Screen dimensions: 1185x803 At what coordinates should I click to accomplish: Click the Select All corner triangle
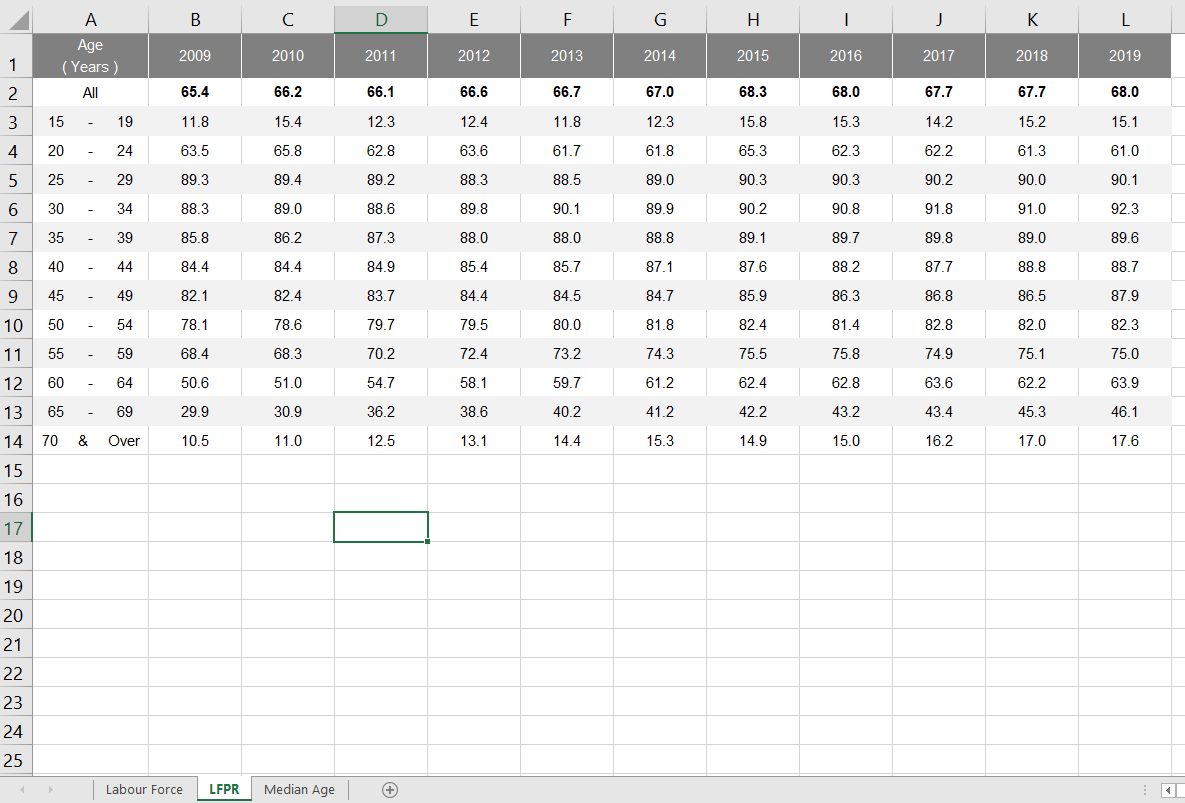(x=16, y=19)
